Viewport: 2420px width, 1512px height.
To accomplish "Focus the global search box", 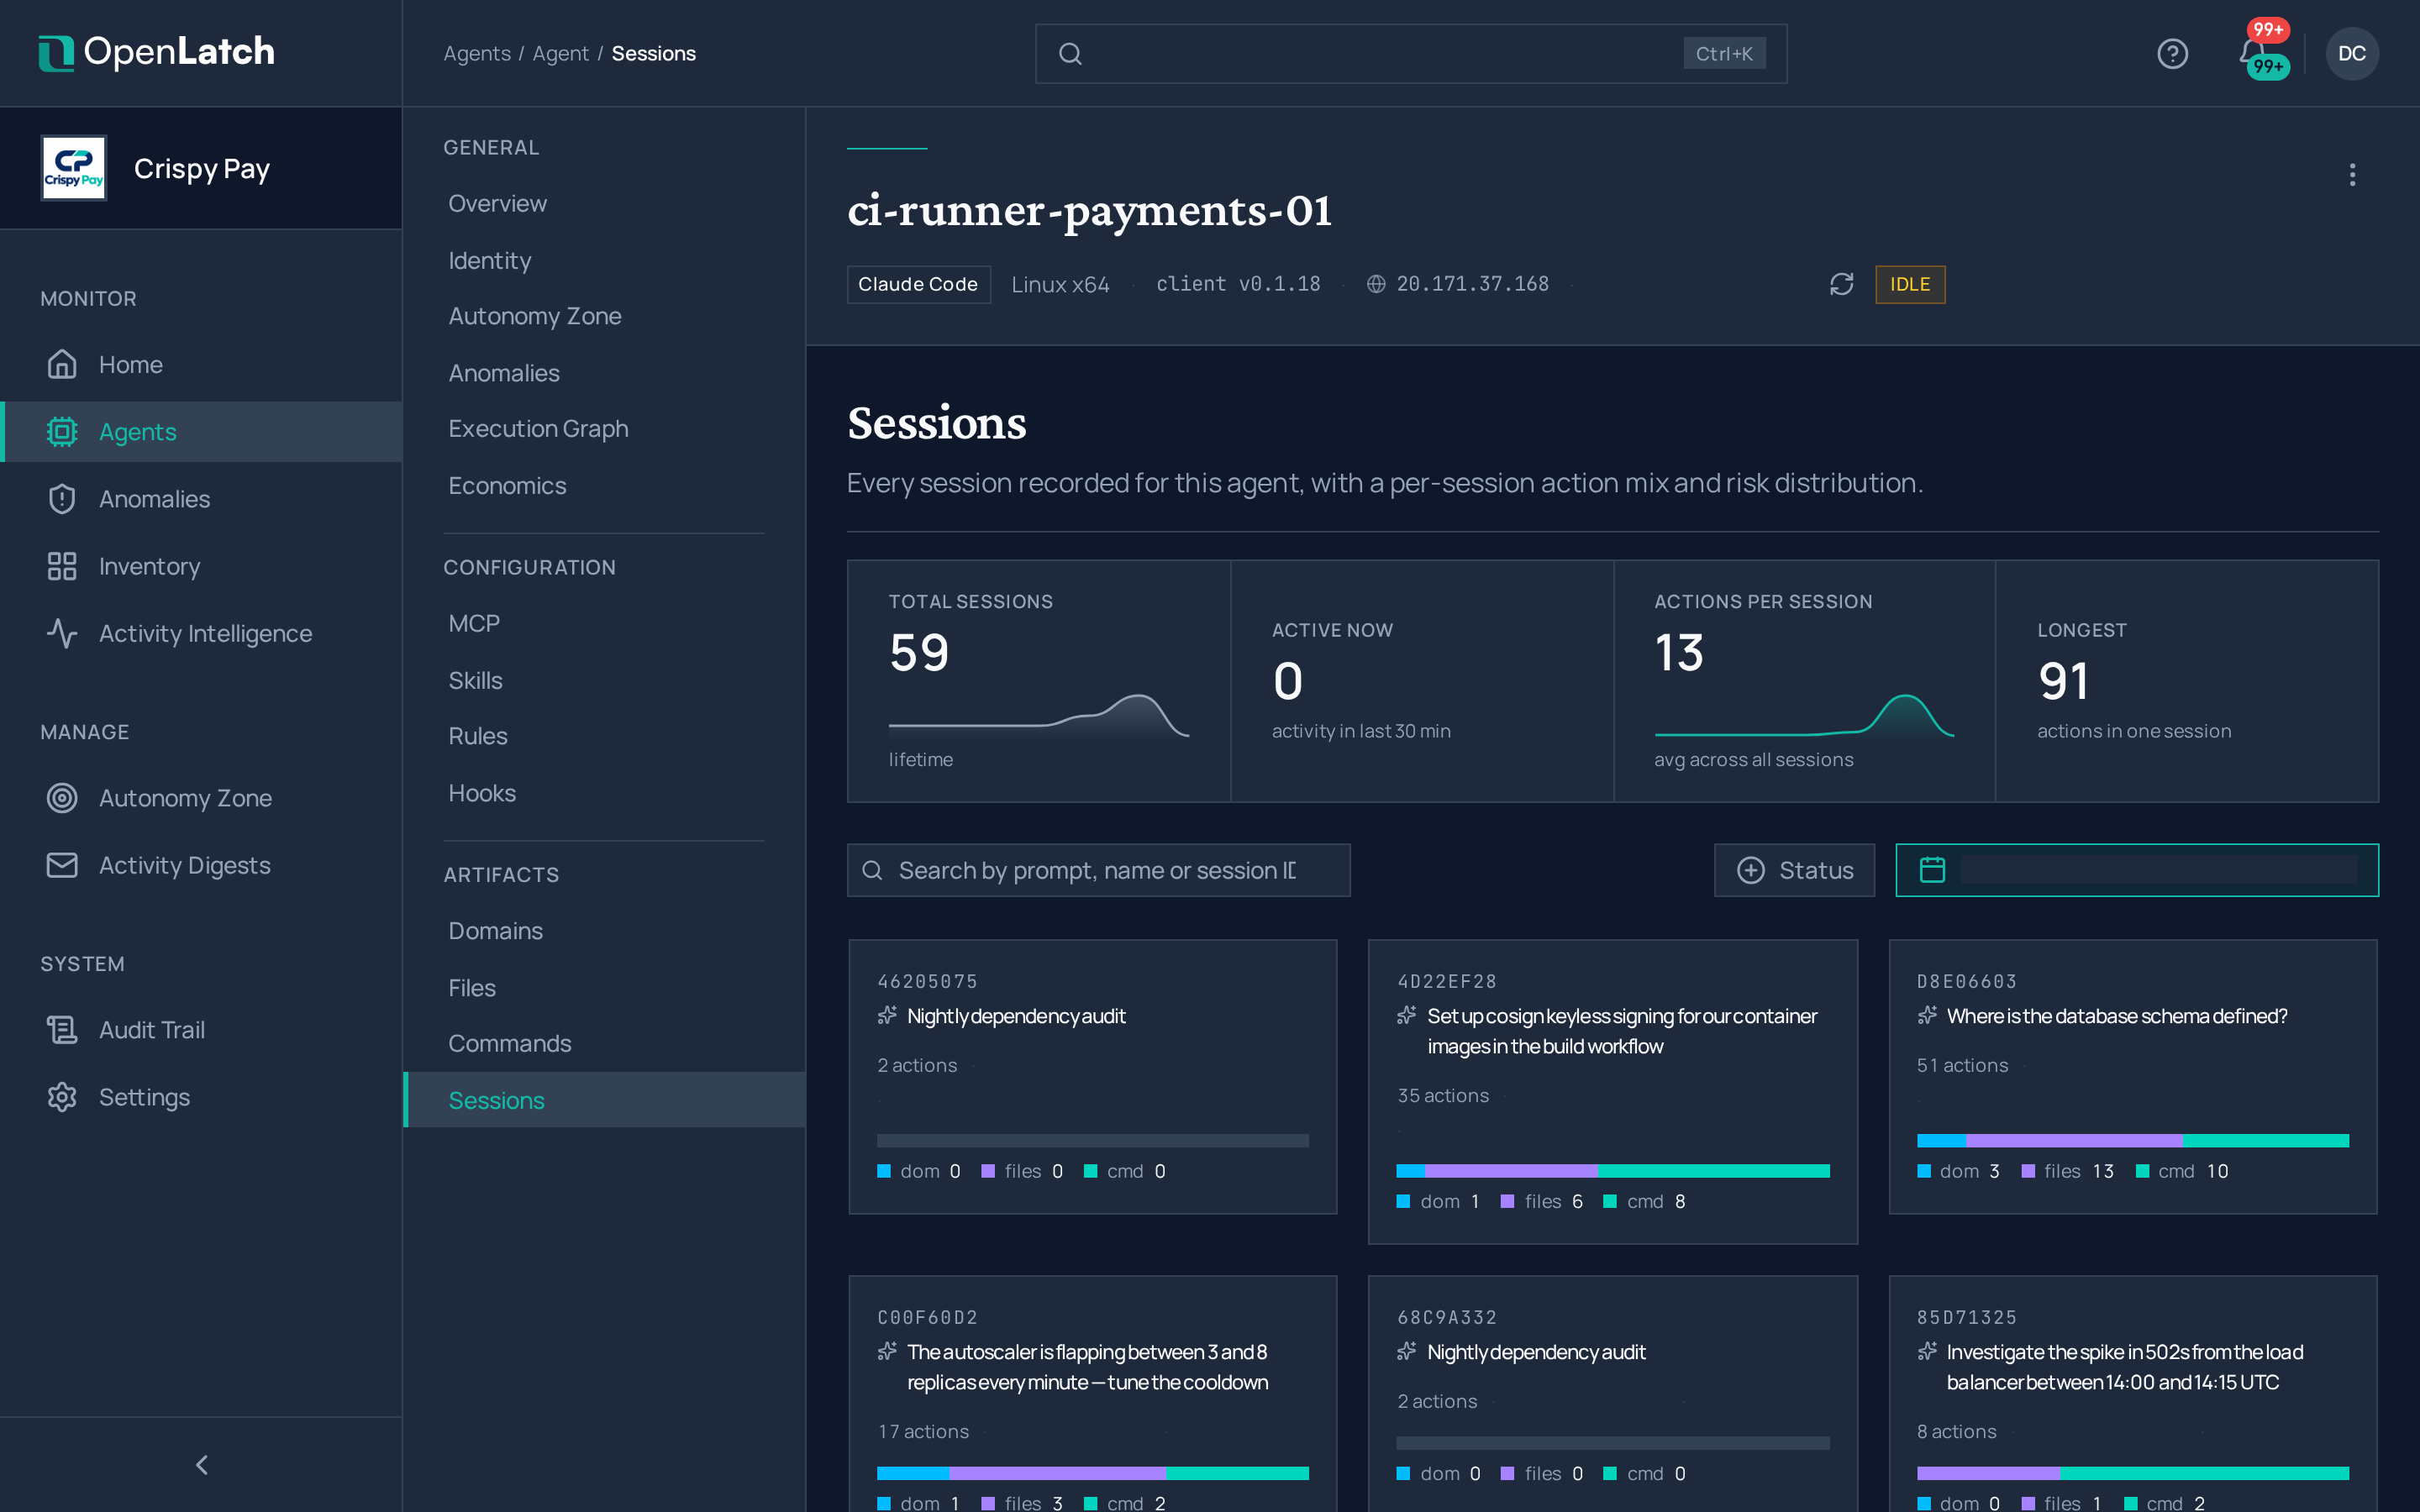I will 1411,54.
